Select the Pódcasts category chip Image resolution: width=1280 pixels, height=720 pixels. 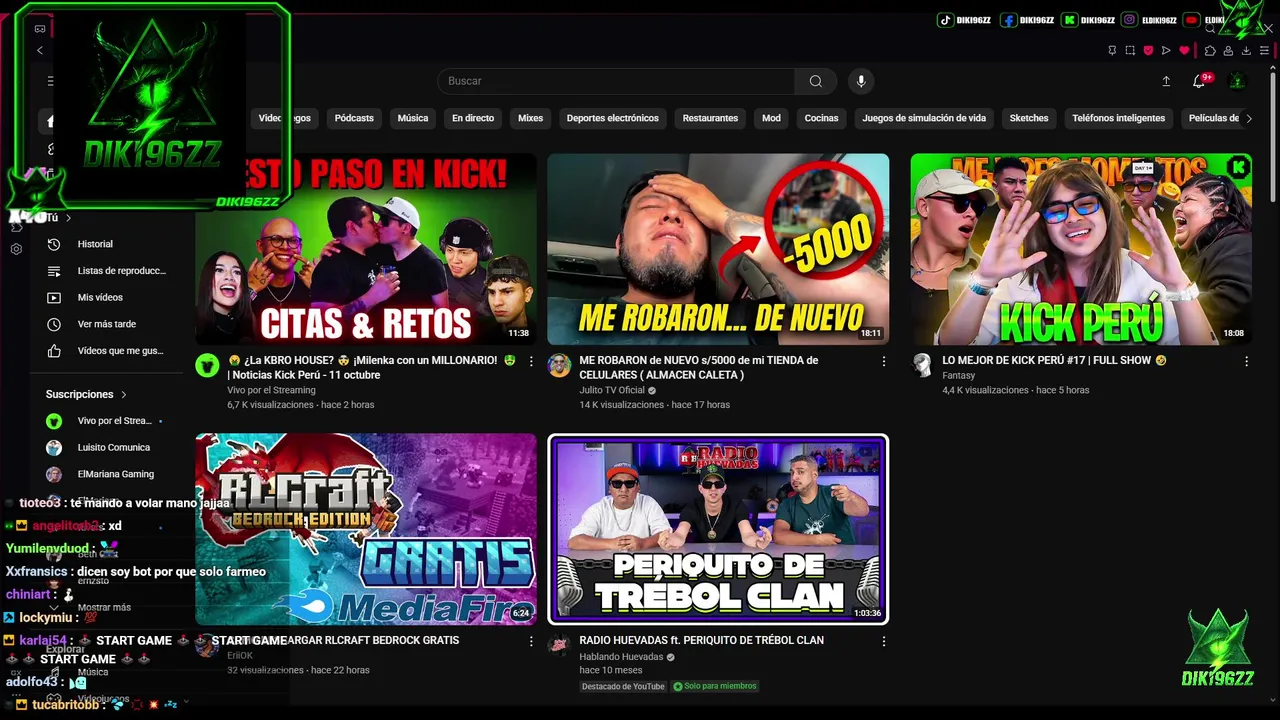(354, 118)
